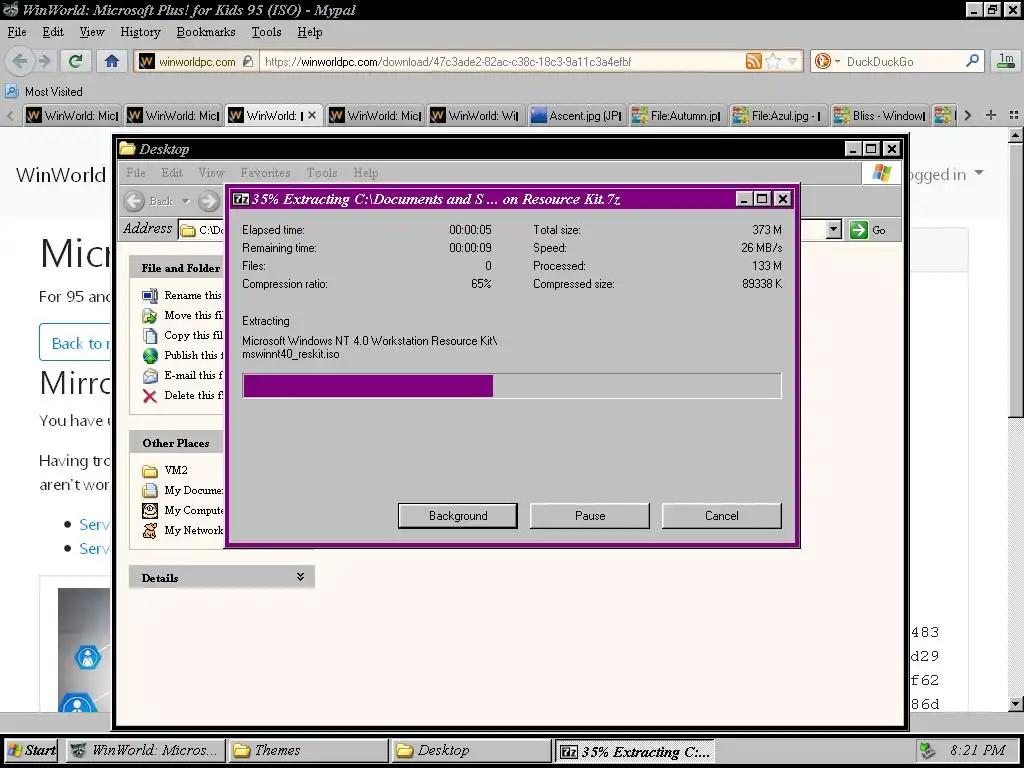The height and width of the screenshot is (768, 1024).
Task: Open the browser File menu
Action: click(x=17, y=32)
